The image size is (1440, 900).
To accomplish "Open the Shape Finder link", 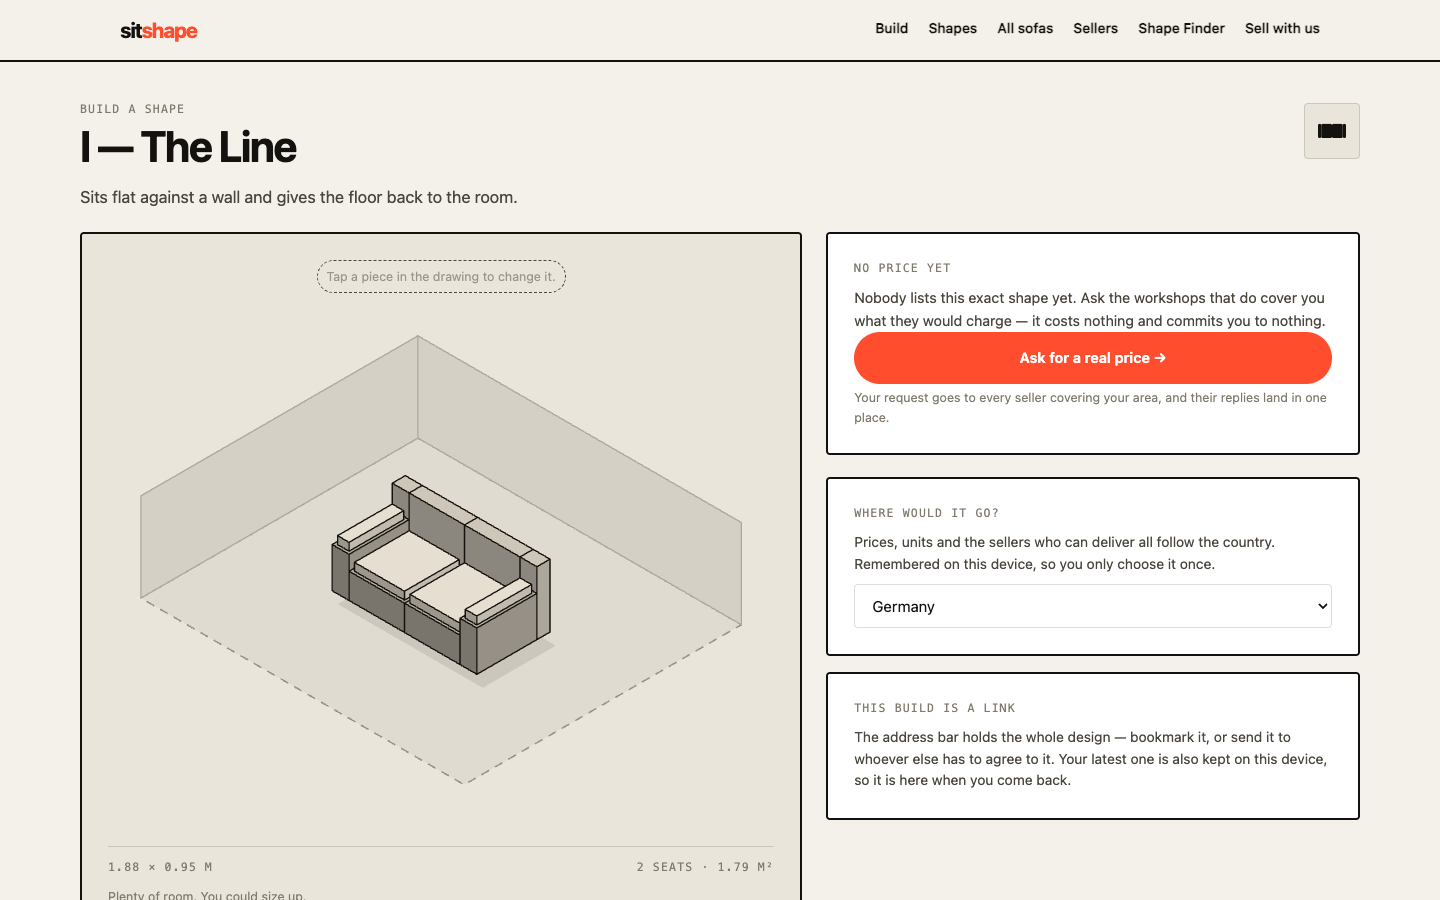I will [1181, 28].
